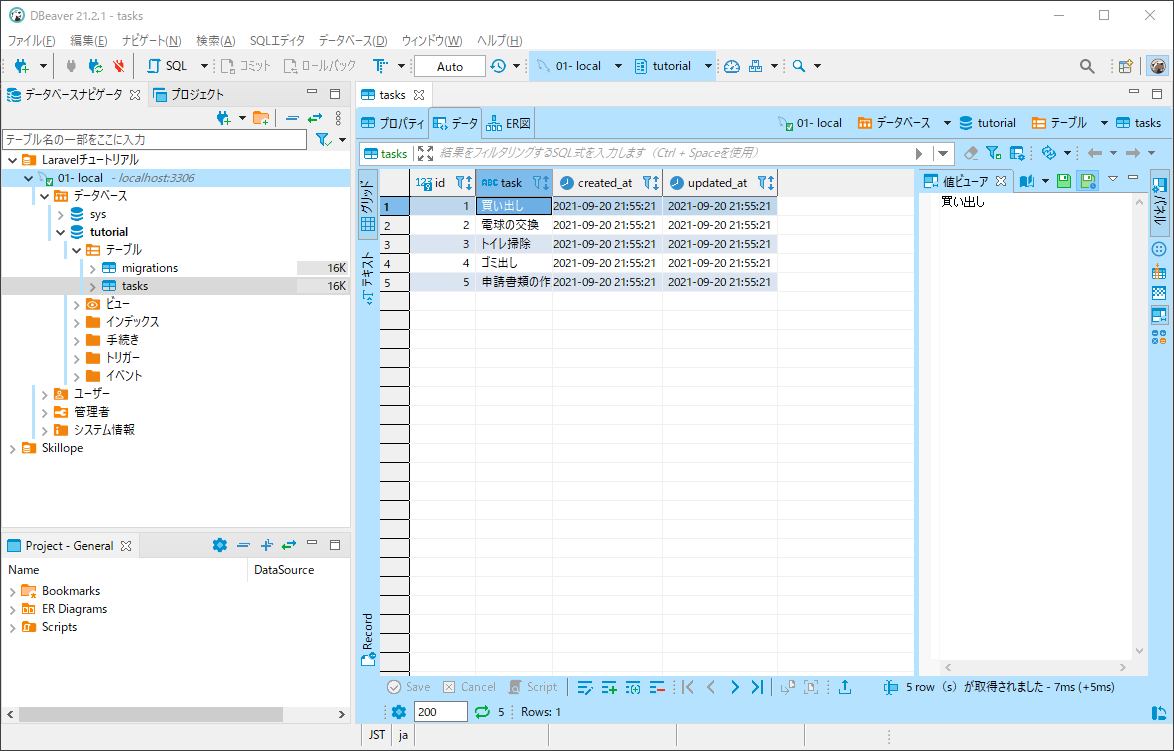Switch to the ER図 tab
Image resolution: width=1174 pixels, height=751 pixels.
tap(509, 123)
